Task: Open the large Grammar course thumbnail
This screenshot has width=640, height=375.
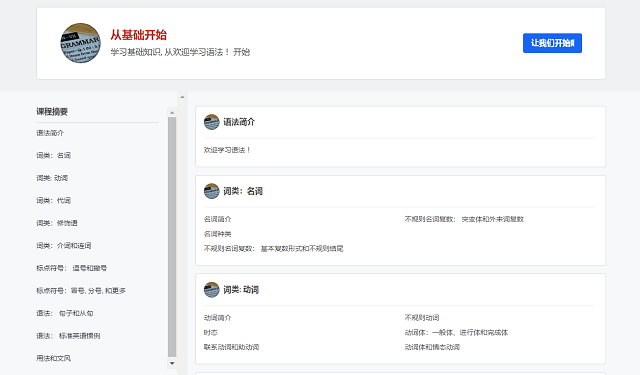Action: coord(80,43)
